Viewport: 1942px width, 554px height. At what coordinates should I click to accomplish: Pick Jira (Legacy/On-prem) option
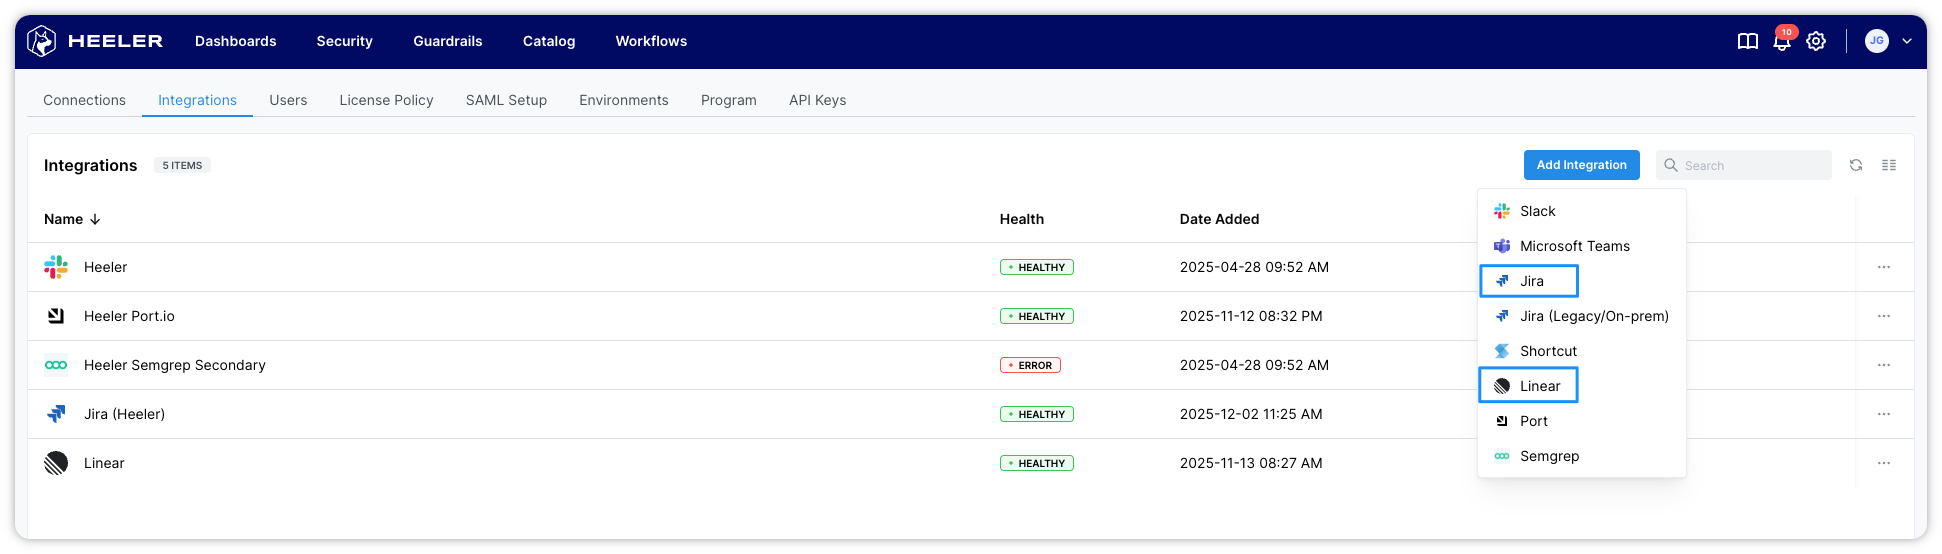[x=1593, y=316]
